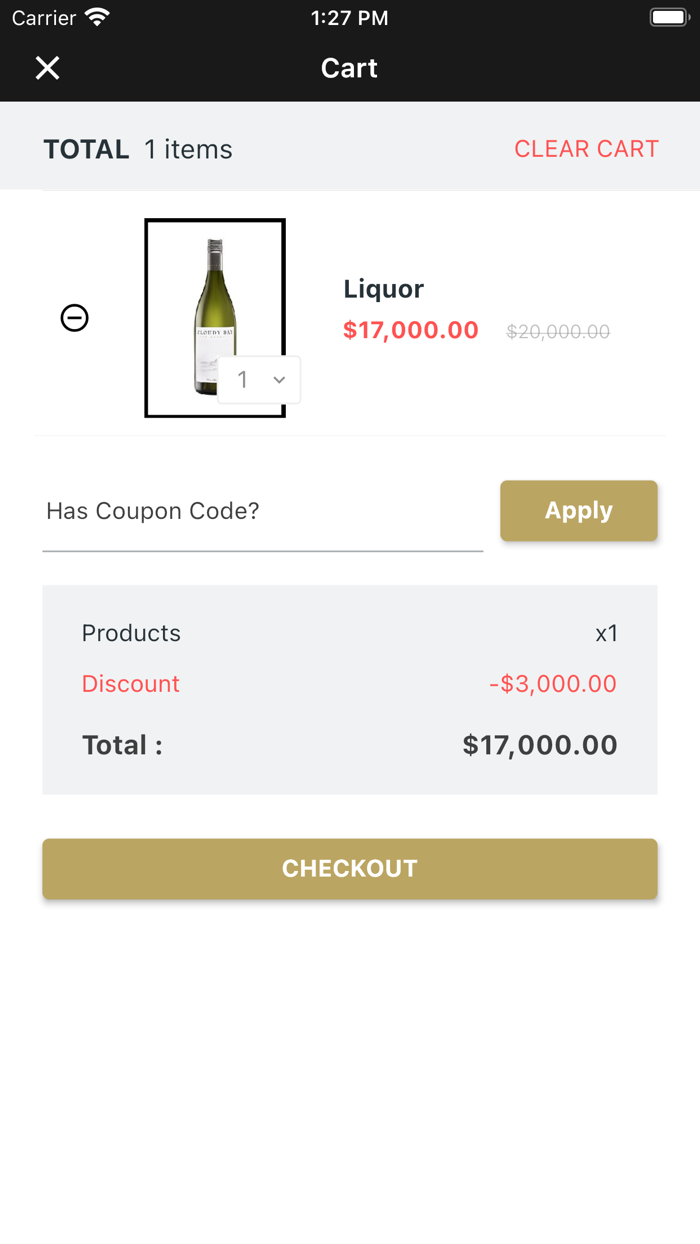The height and width of the screenshot is (1244, 700).
Task: Select TOTAL 1 items label
Action: (x=137, y=148)
